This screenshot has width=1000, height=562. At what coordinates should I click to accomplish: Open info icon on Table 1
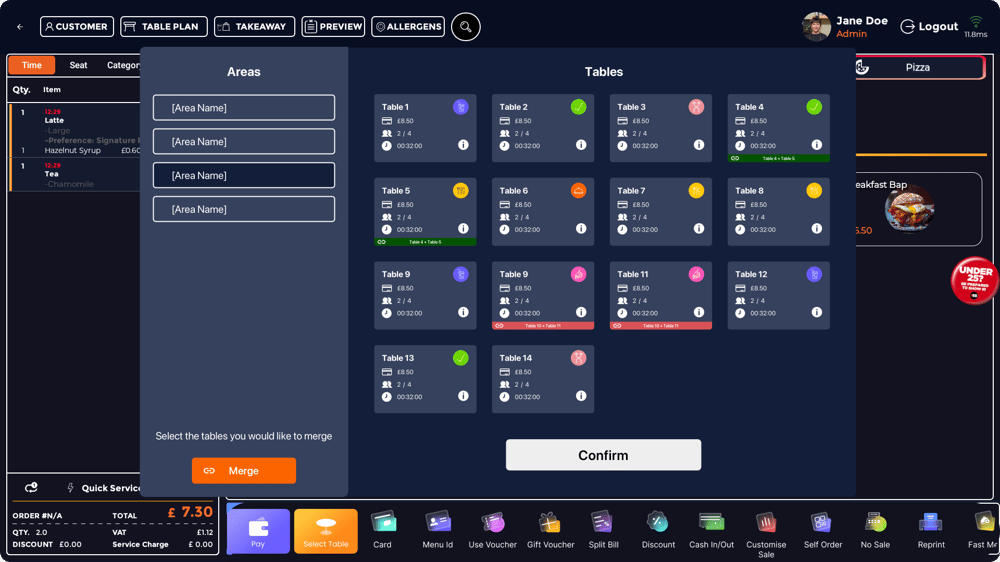(x=463, y=145)
